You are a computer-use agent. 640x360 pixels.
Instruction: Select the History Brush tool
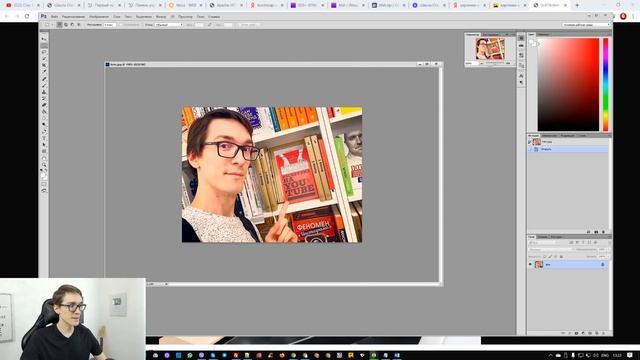point(44,98)
